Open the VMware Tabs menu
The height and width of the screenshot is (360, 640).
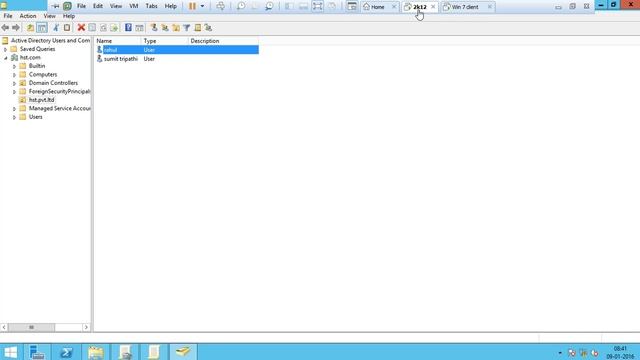151,6
